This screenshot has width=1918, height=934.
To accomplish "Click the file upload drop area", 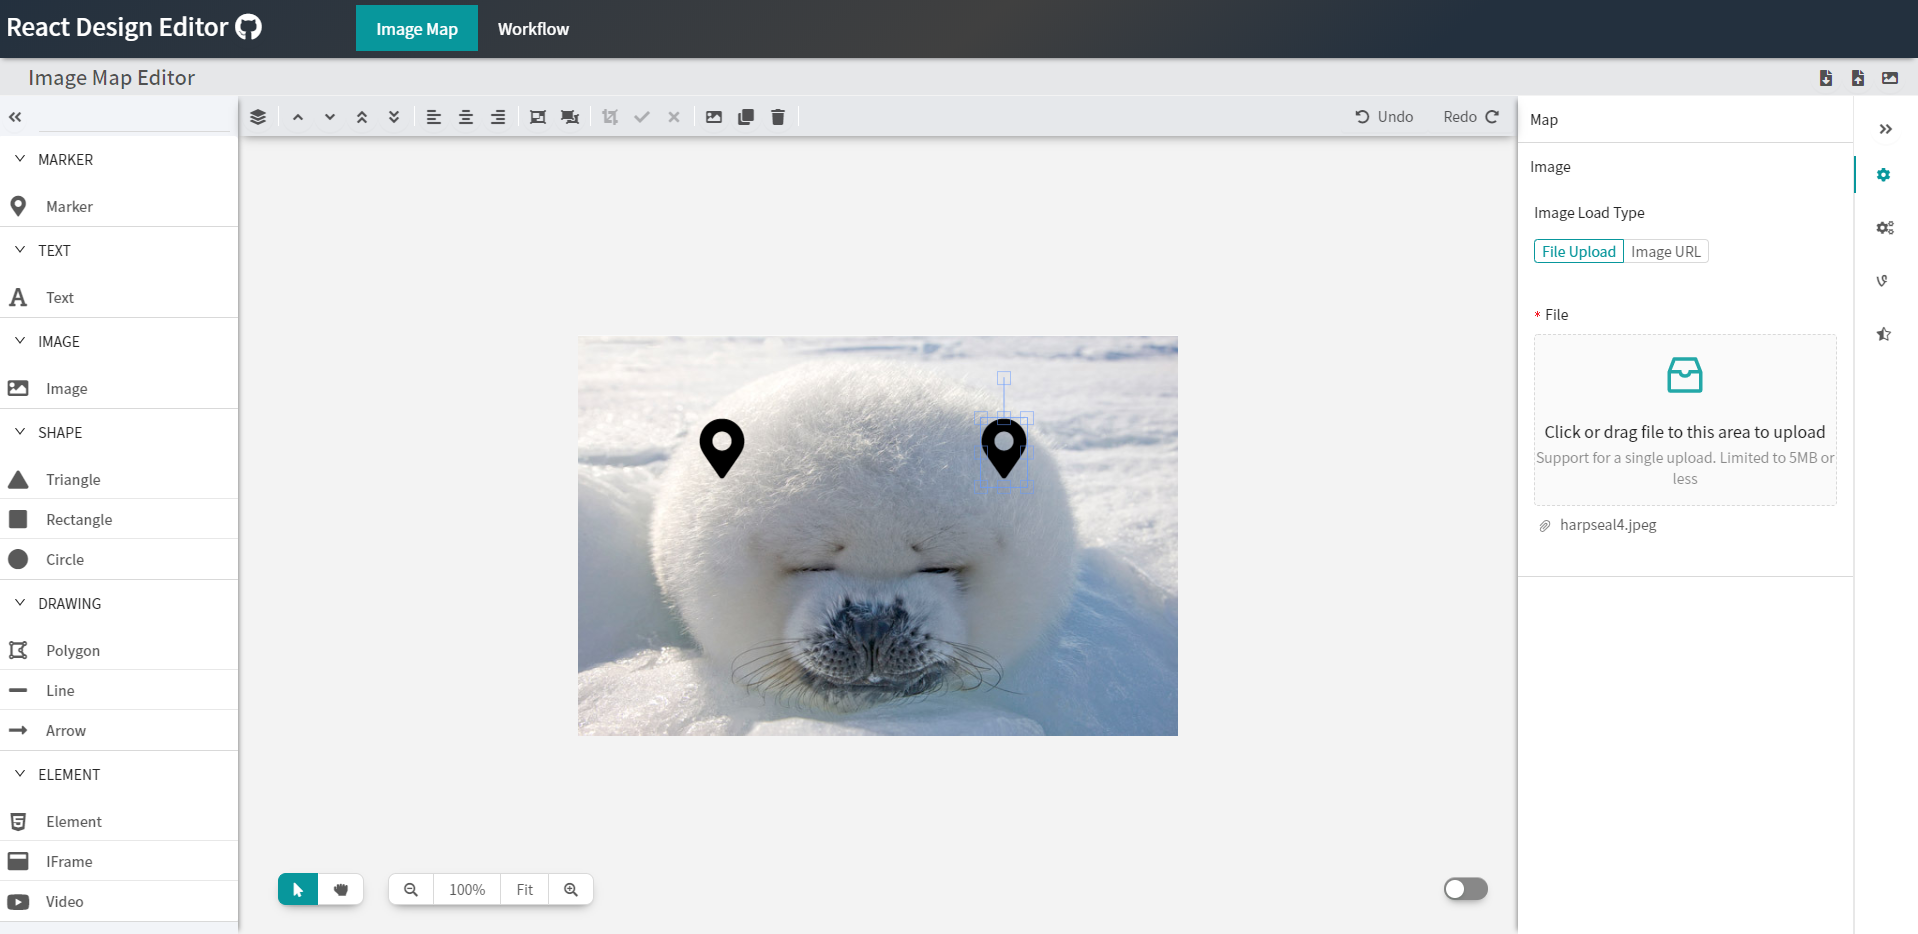I will pyautogui.click(x=1684, y=420).
